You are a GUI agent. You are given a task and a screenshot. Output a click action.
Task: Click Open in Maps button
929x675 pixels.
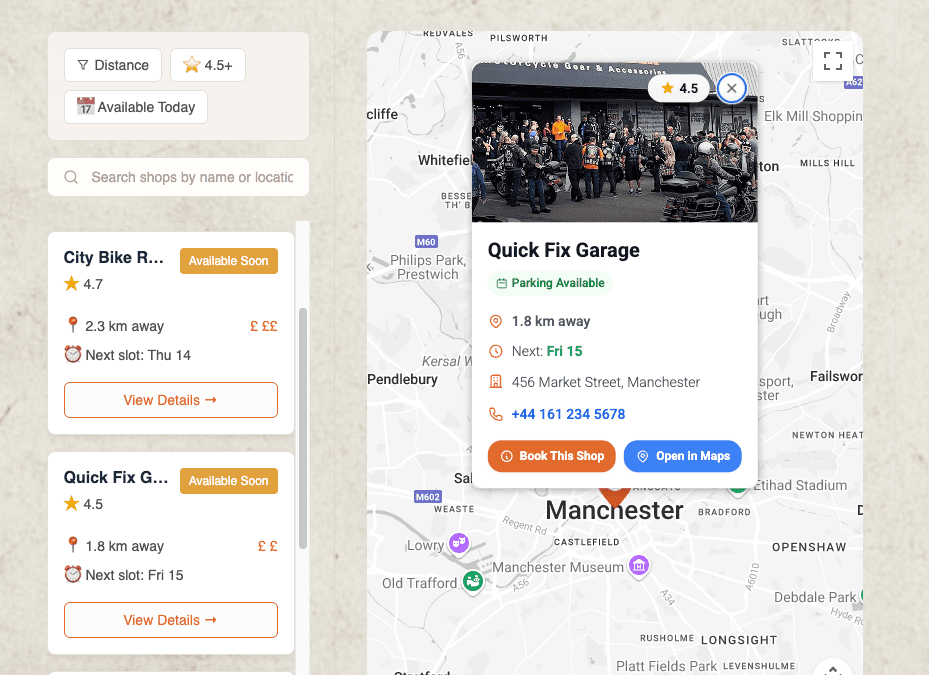pos(683,456)
